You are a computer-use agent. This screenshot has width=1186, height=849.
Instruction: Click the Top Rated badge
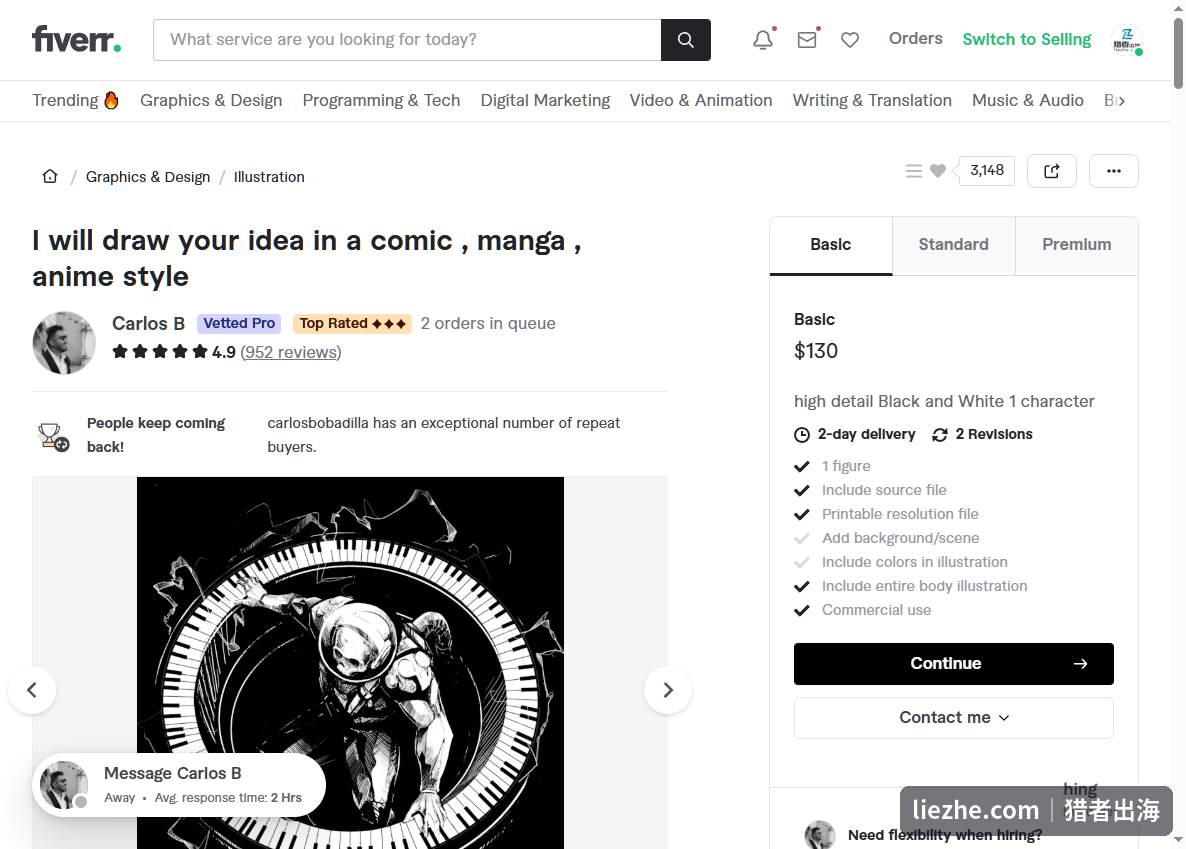pyautogui.click(x=352, y=324)
